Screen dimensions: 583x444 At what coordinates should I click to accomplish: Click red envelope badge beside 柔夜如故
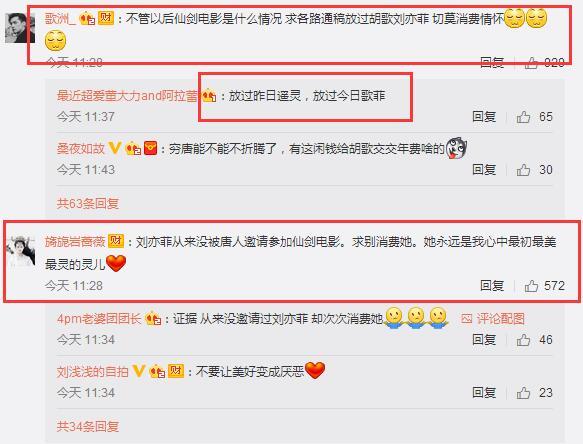coord(151,148)
